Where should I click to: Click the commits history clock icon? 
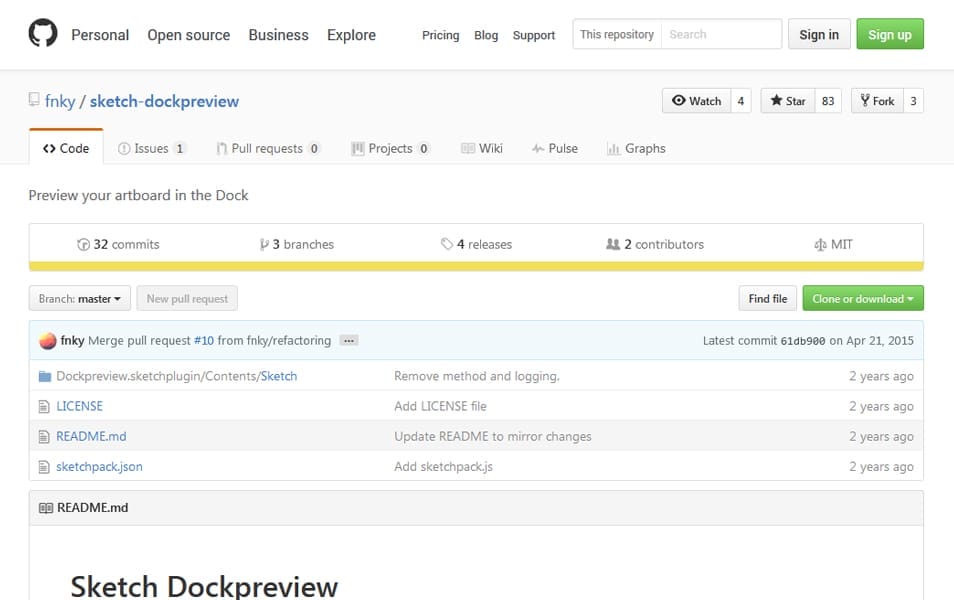coord(83,245)
